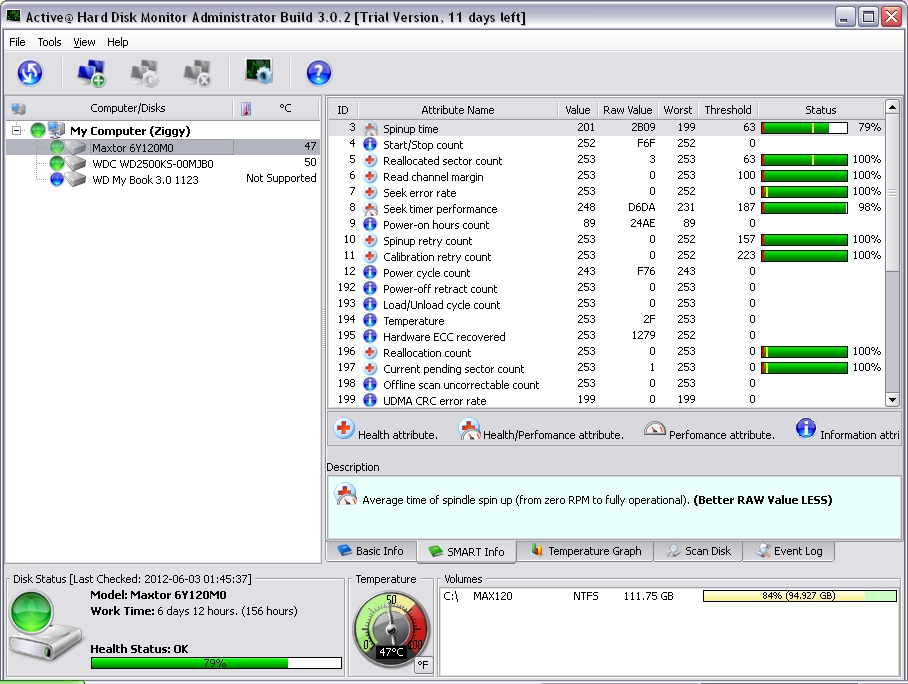Select Seek timer performance row

click(x=606, y=209)
